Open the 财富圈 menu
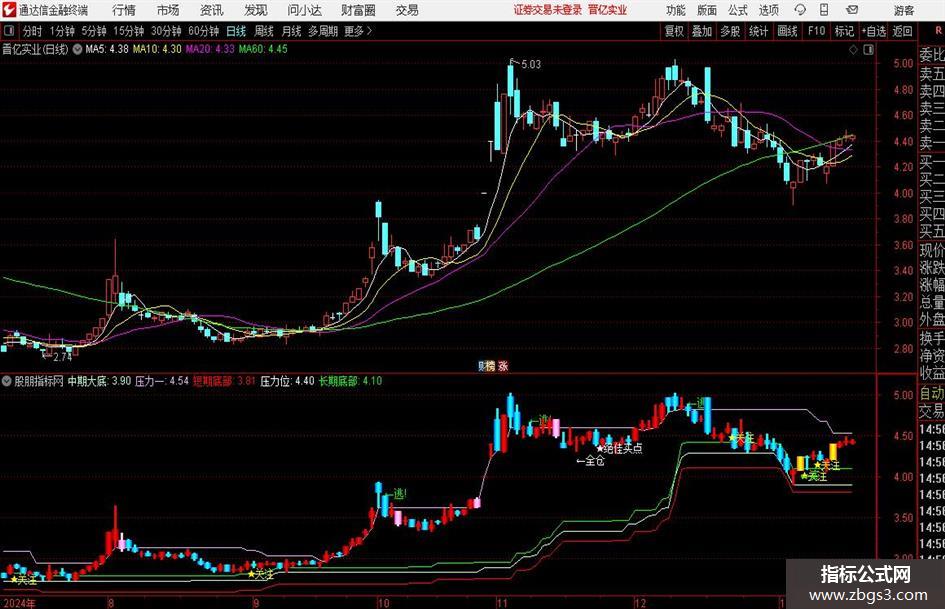 (x=358, y=10)
